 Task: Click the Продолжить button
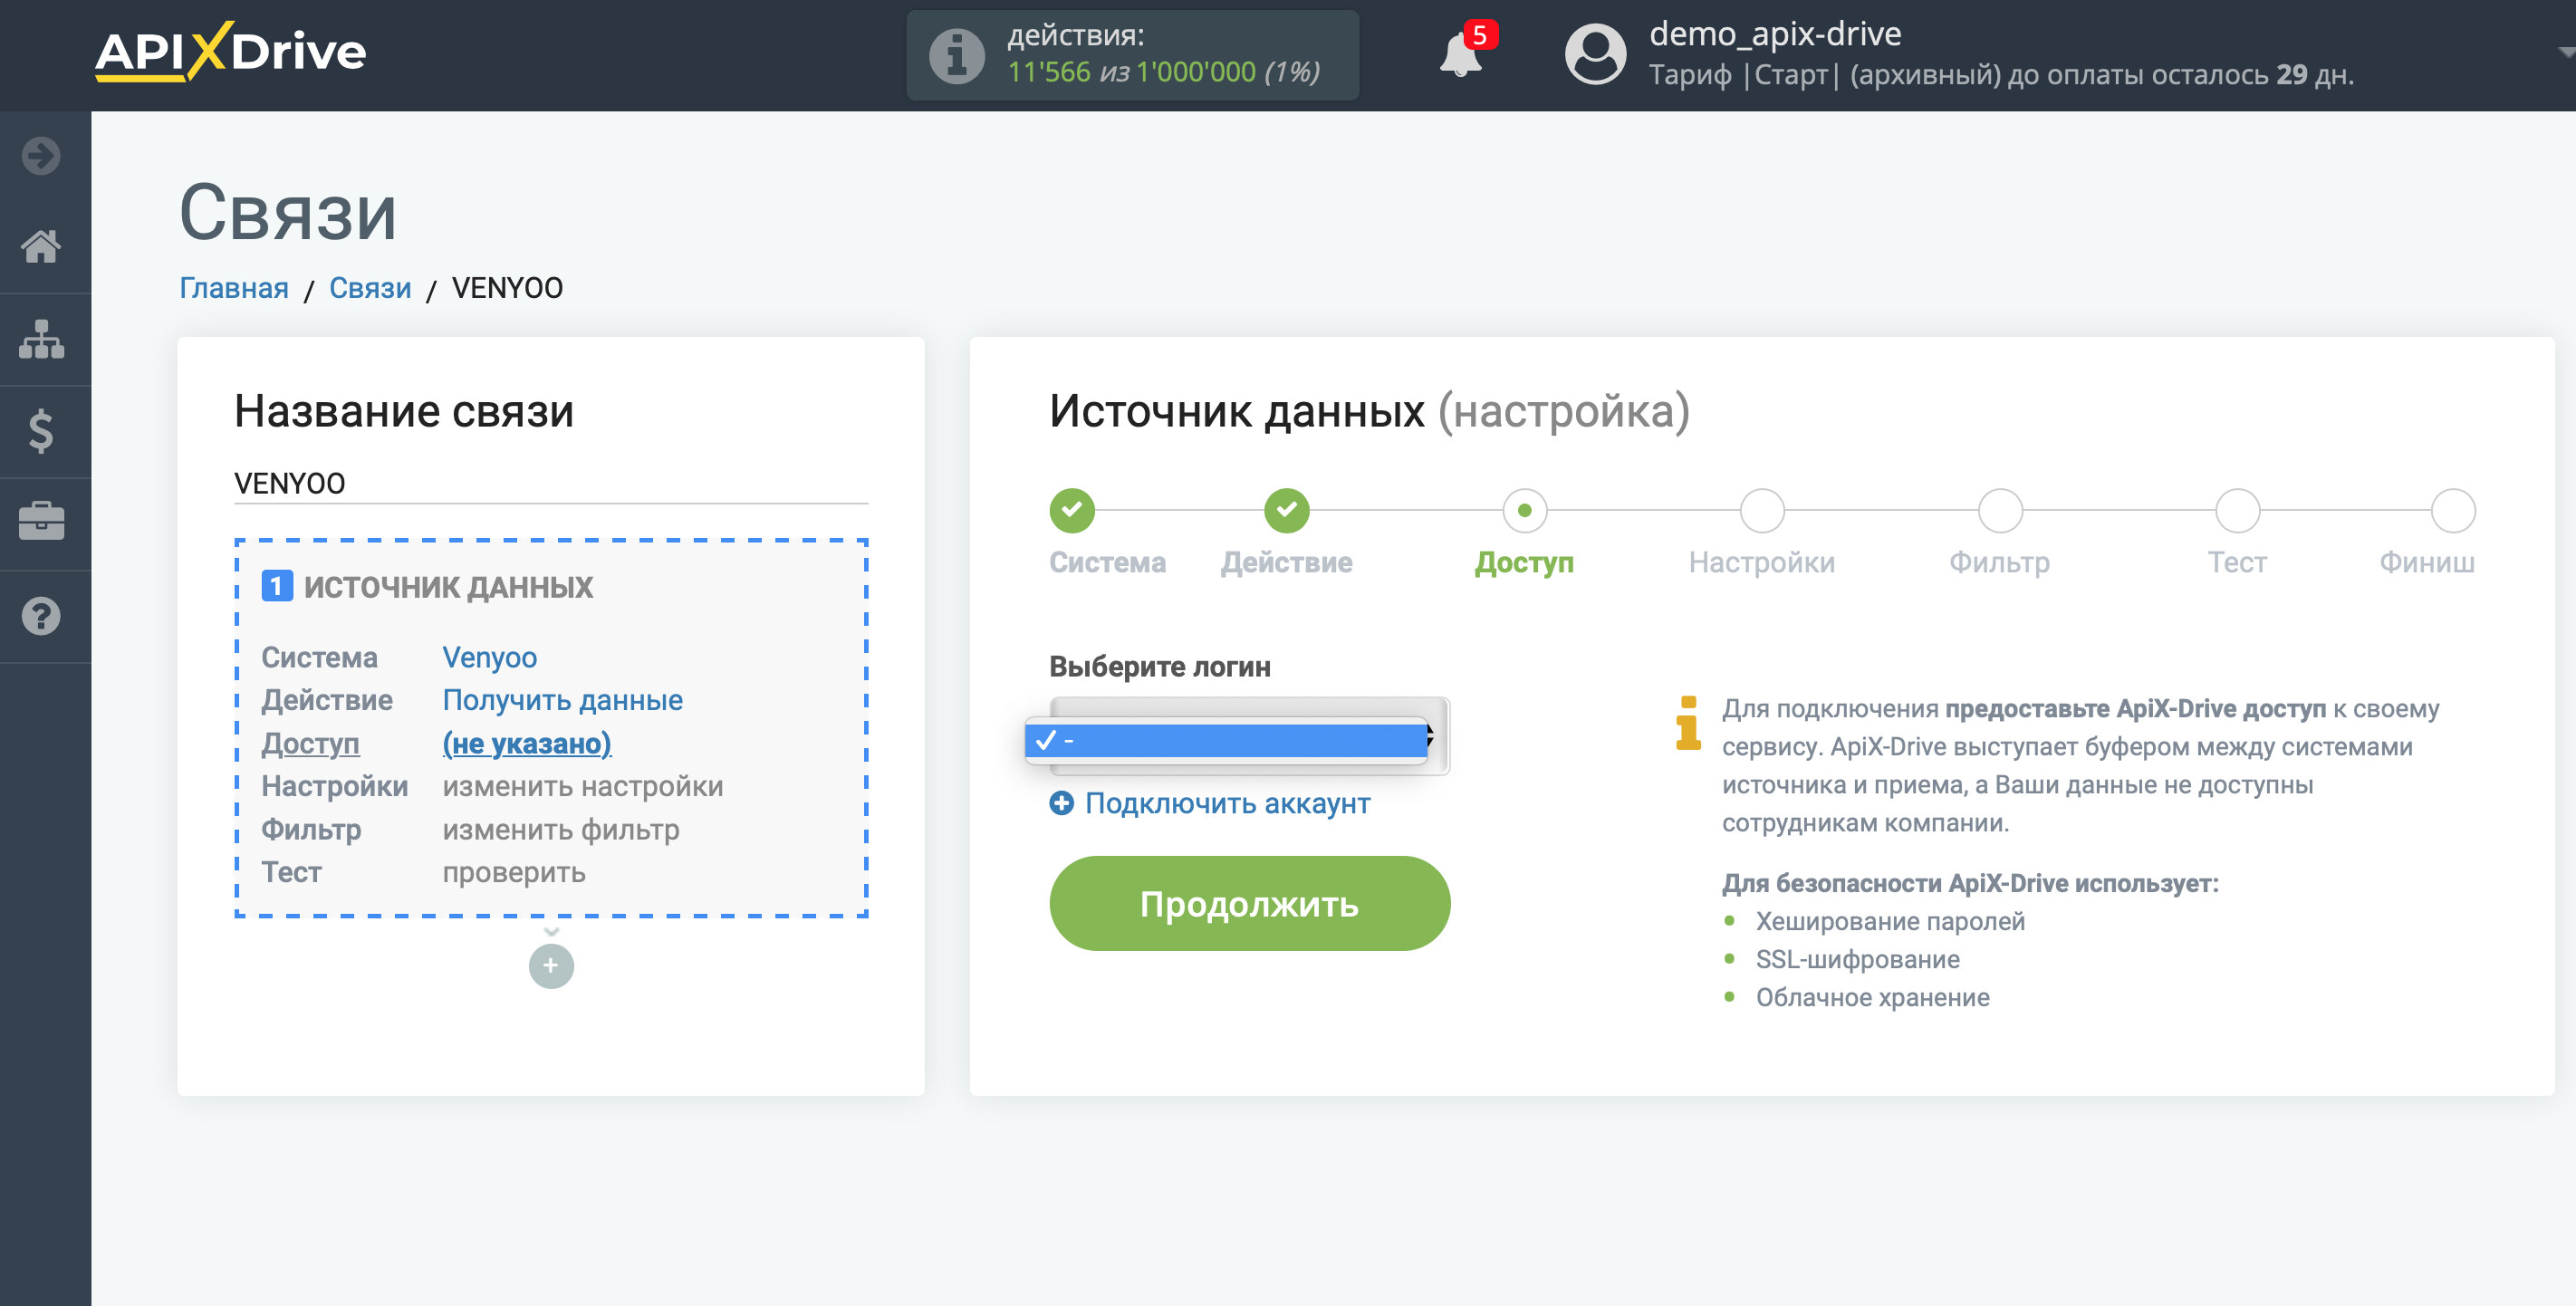coord(1249,903)
